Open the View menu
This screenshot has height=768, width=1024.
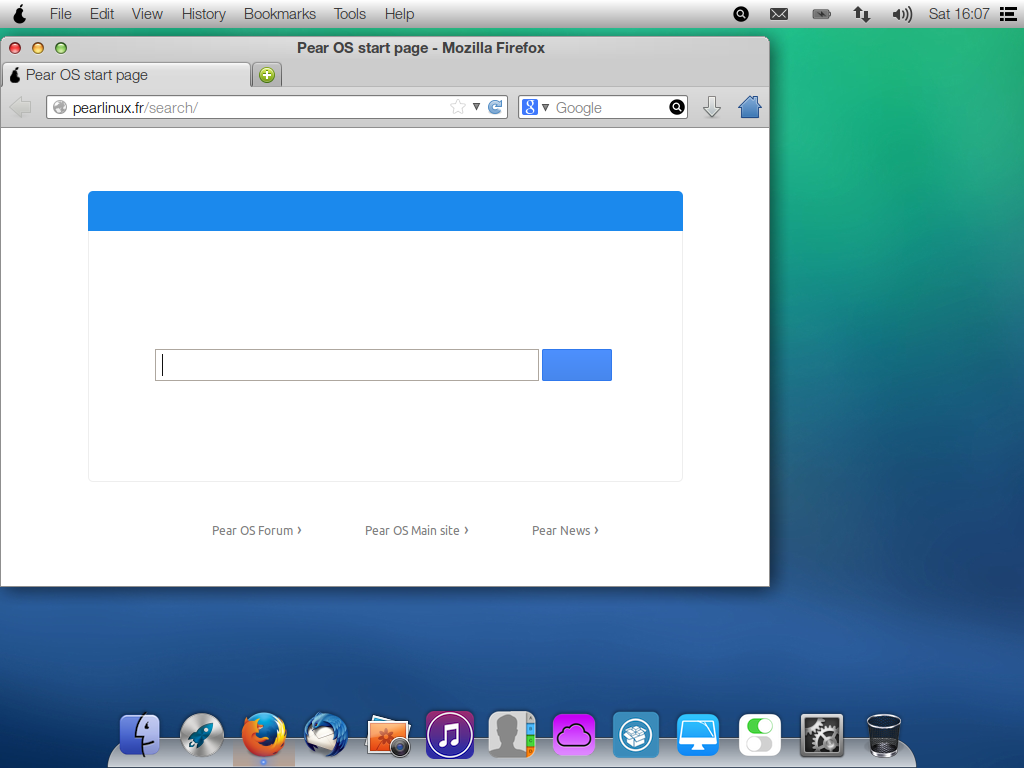147,14
